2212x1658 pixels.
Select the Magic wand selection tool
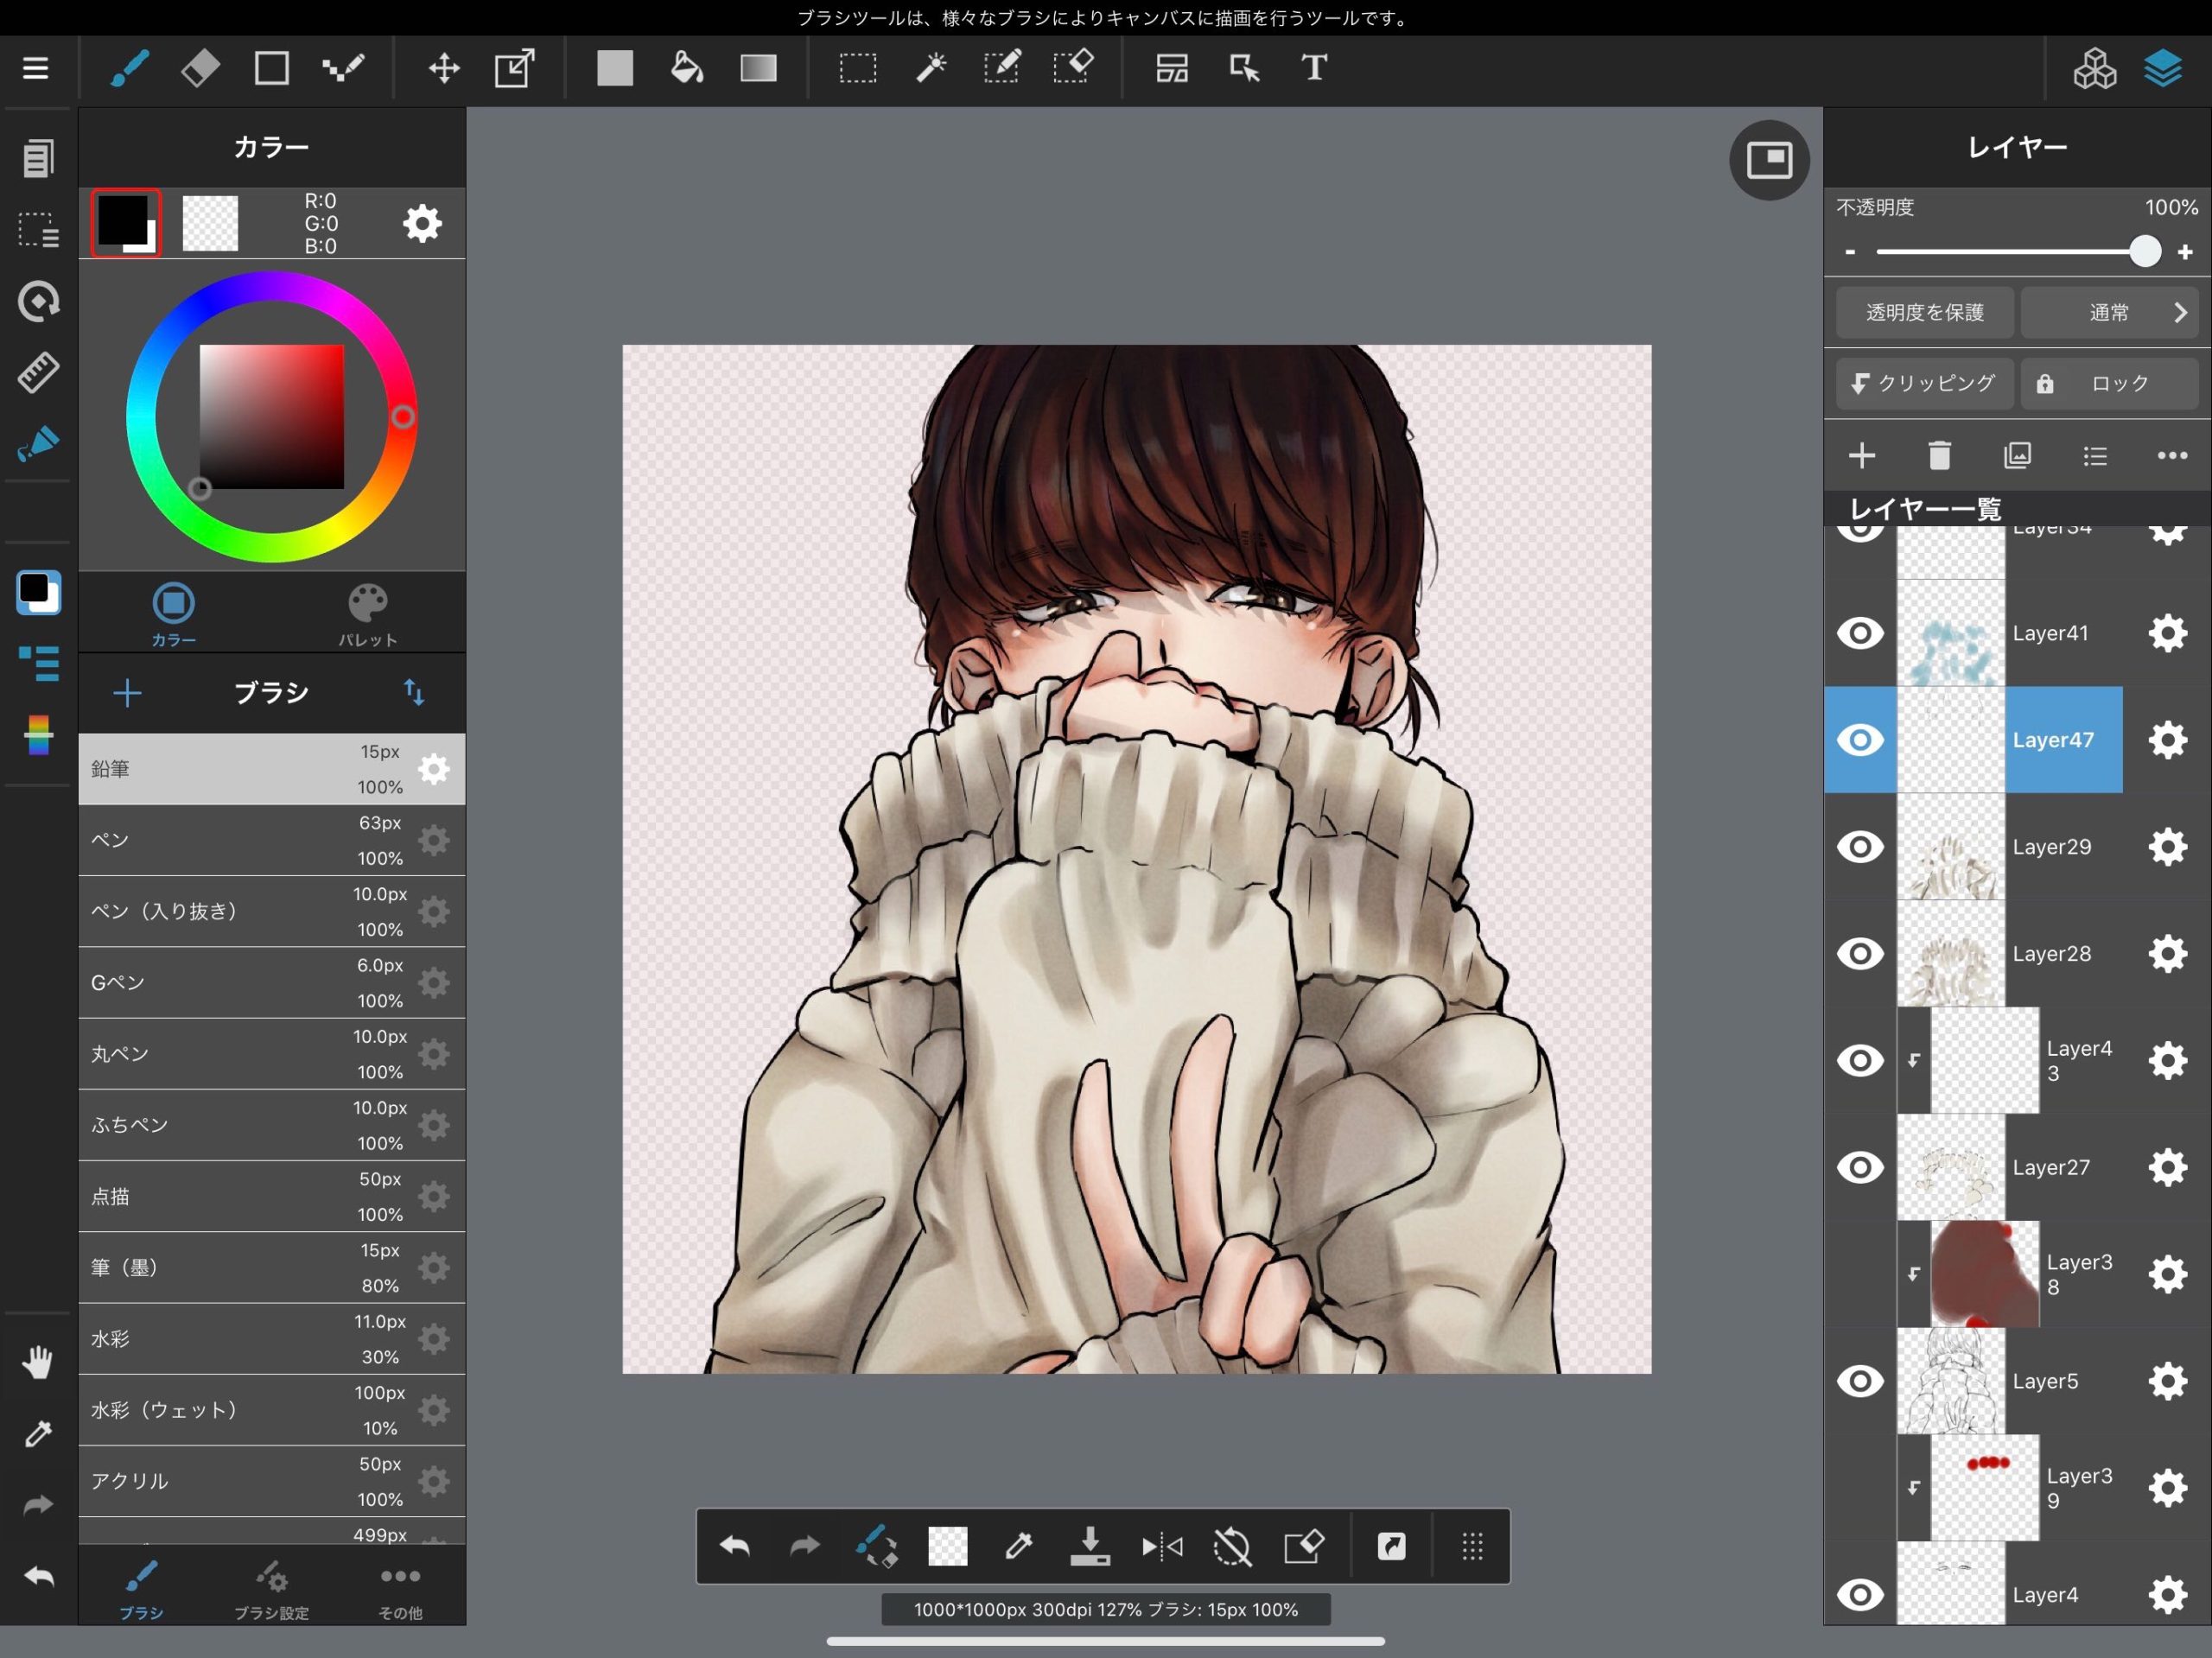pyautogui.click(x=931, y=68)
